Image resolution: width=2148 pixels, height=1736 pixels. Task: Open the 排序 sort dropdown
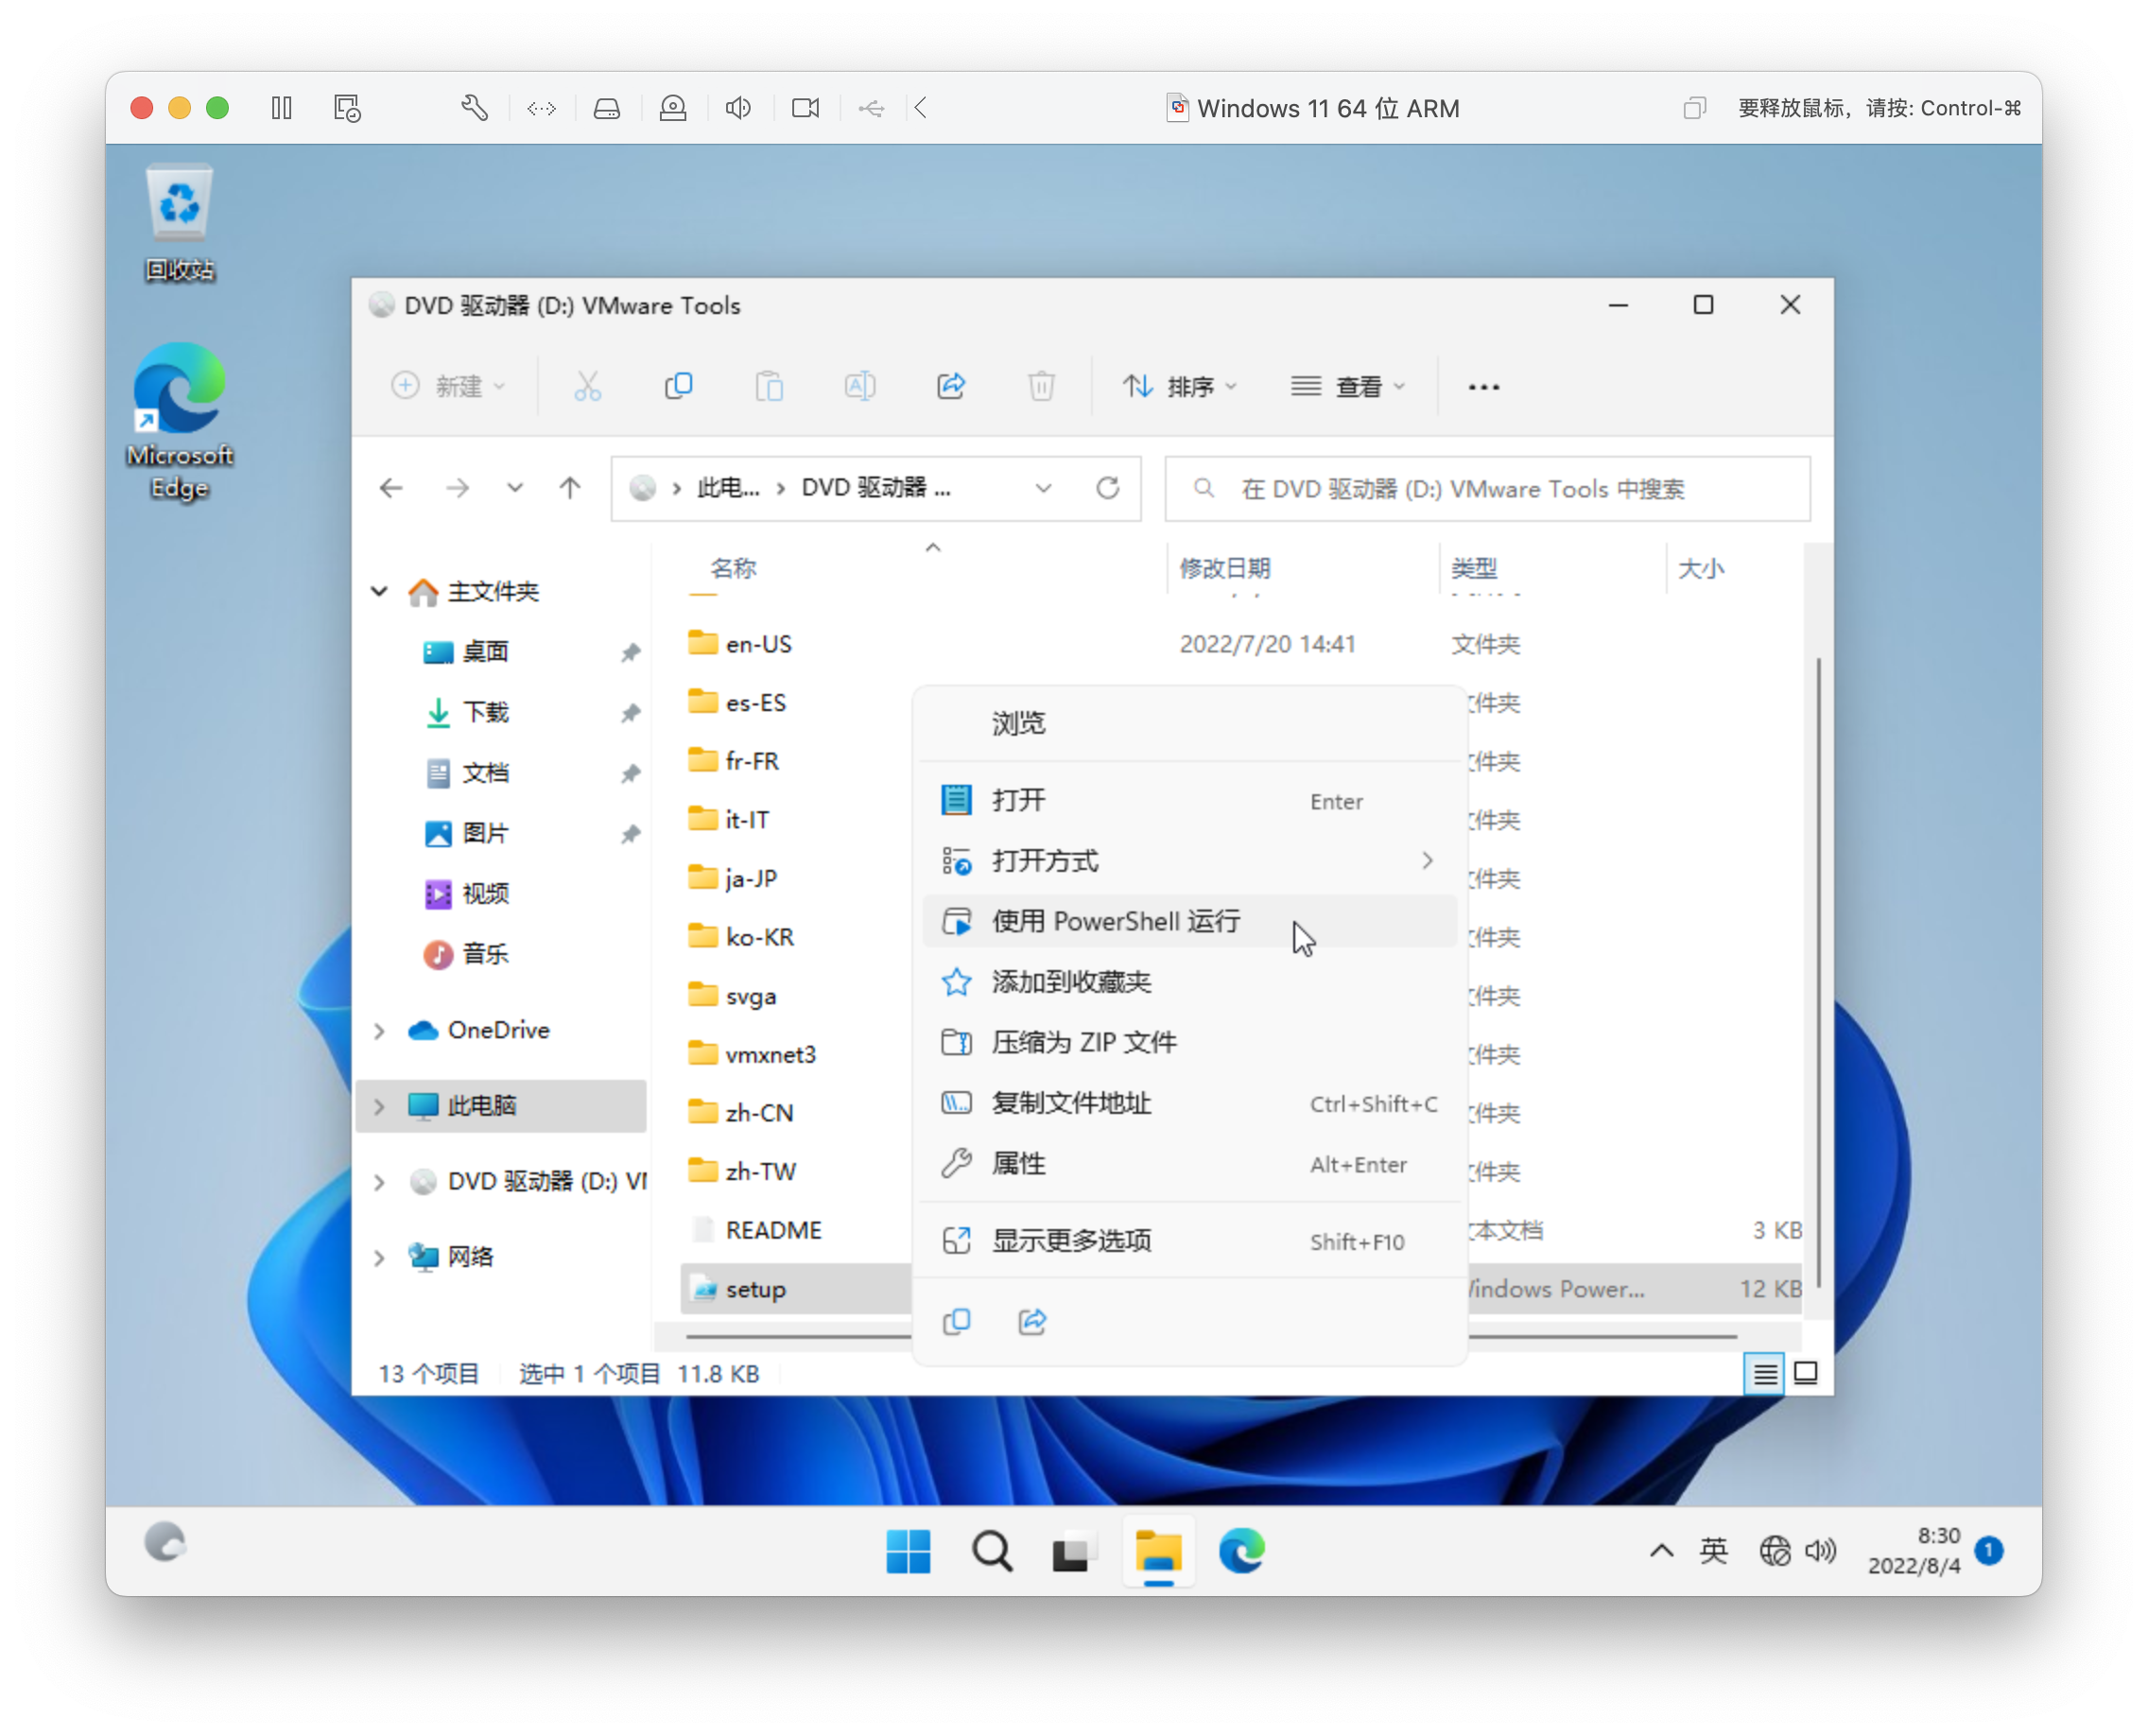(1180, 387)
